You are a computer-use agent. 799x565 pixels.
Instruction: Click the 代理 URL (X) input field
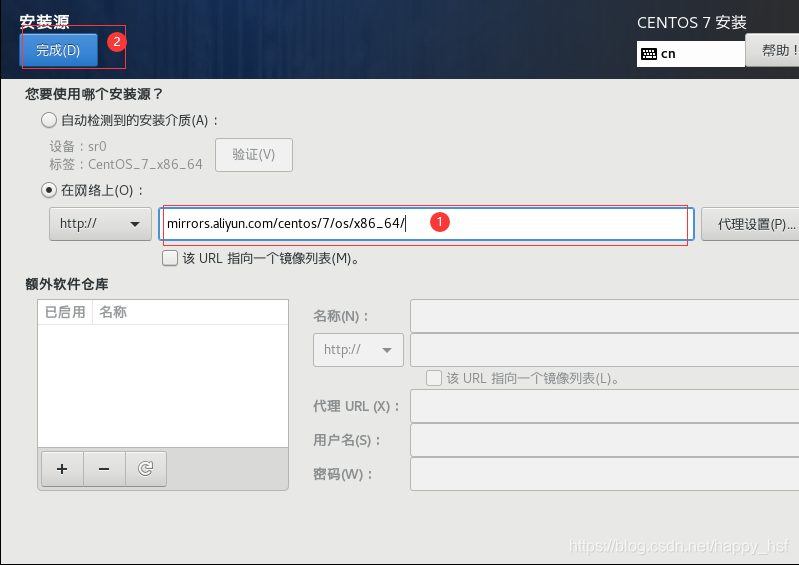click(604, 406)
